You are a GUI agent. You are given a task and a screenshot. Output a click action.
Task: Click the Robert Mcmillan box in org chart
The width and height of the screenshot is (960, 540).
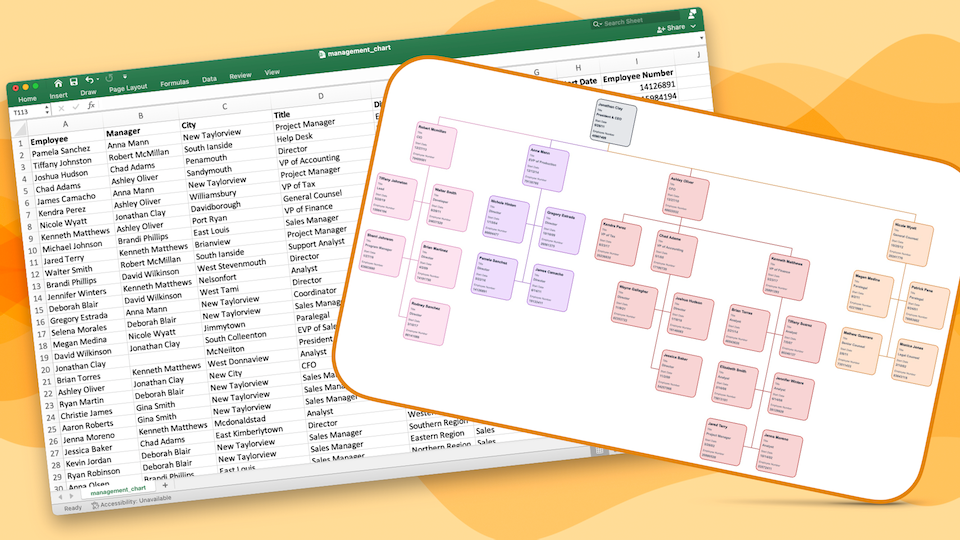click(x=435, y=146)
